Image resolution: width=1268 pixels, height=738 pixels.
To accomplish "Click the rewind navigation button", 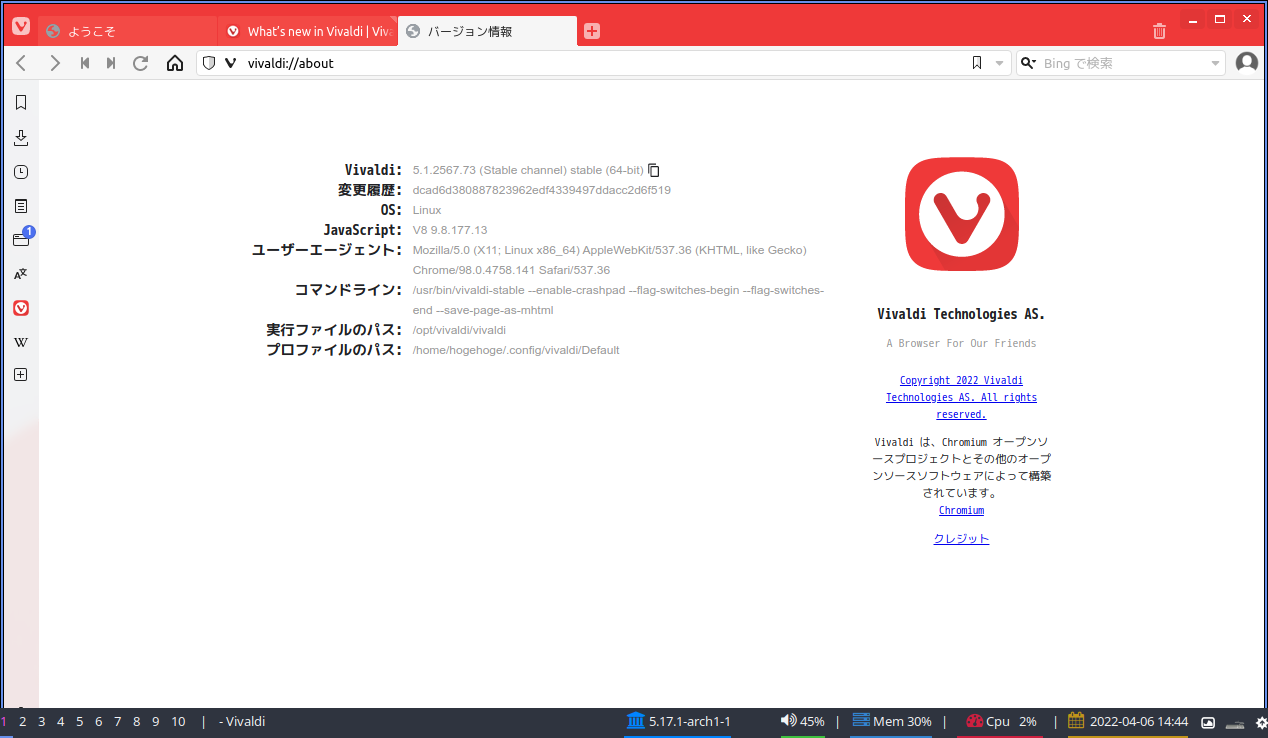I will coord(85,63).
